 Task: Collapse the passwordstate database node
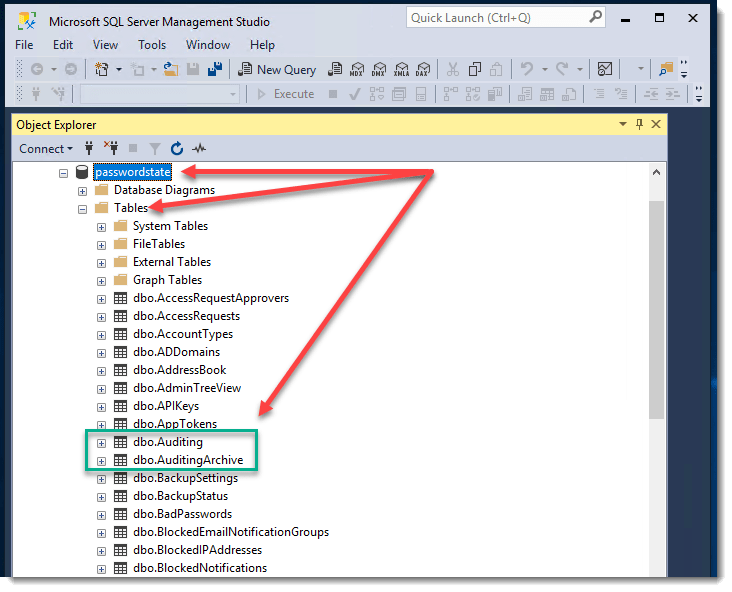click(63, 173)
